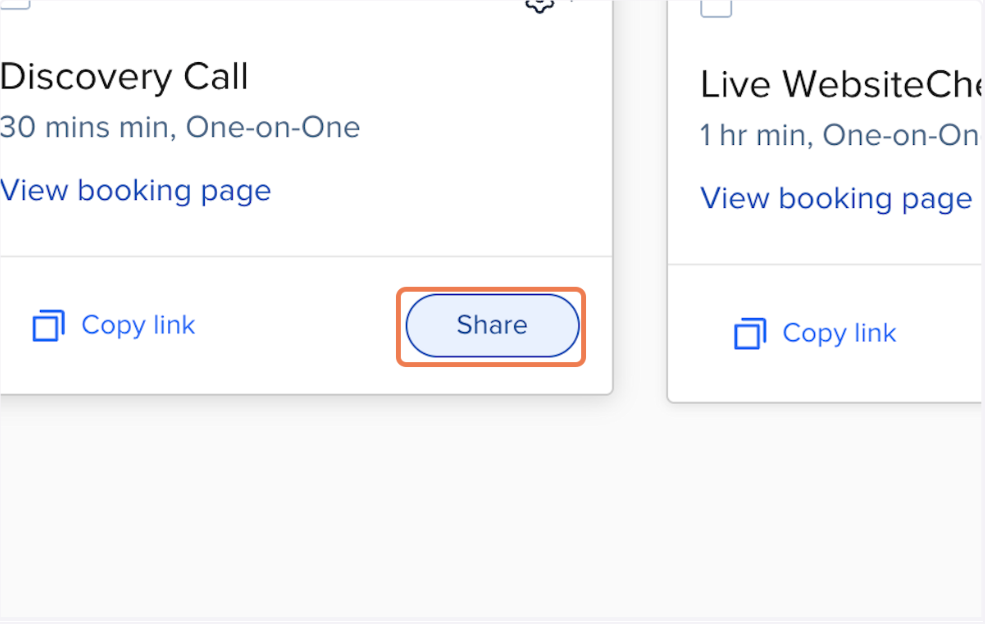
Task: Open View booking page for Discovery Call
Action: [135, 190]
